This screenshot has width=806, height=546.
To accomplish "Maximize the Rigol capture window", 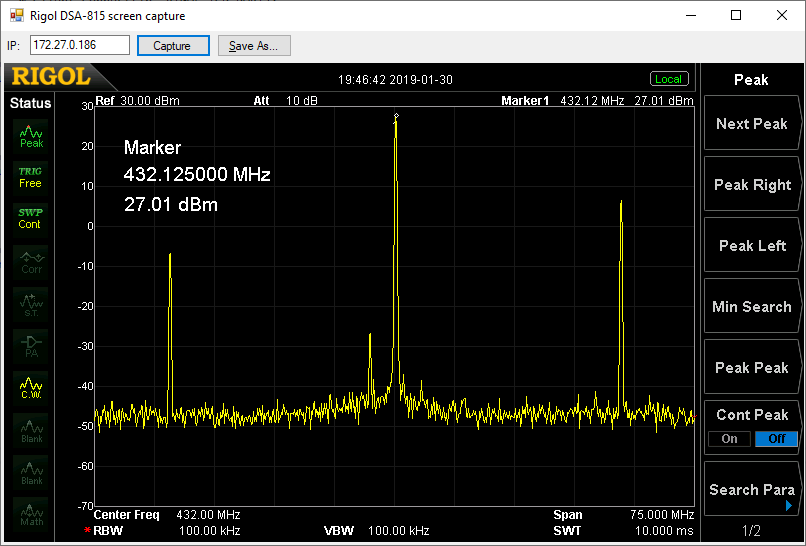I will tap(736, 15).
